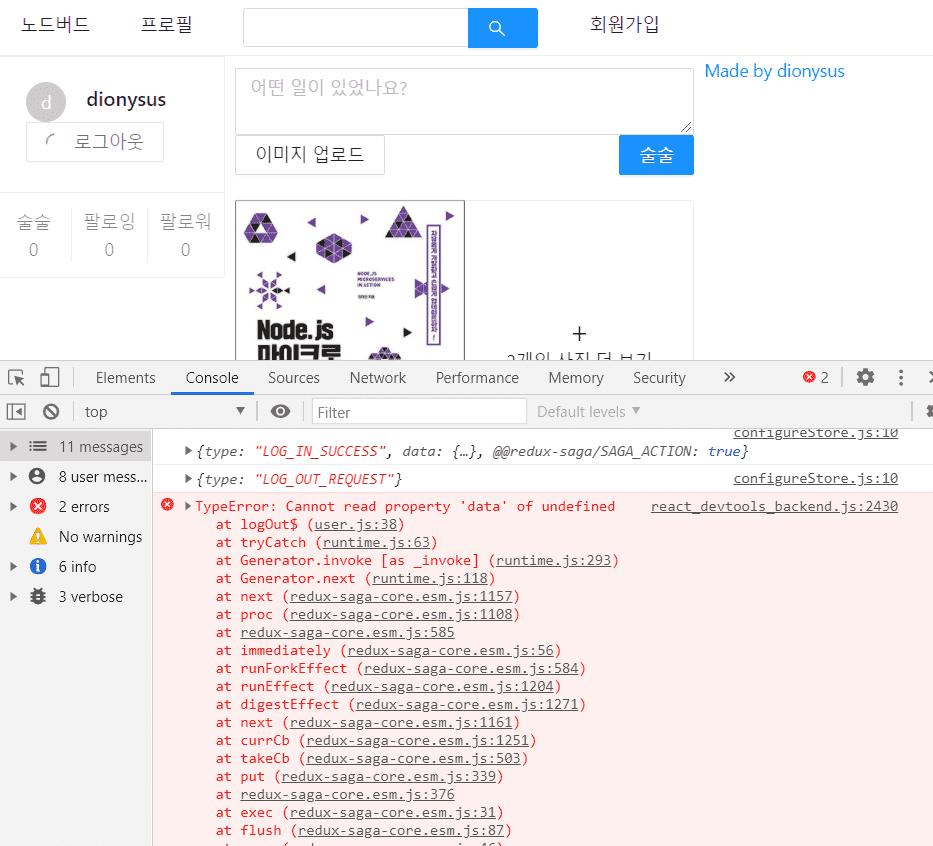Screen dimensions: 933x846
Task: Click the 2 errors red icon in sidebar
Action: (38, 506)
